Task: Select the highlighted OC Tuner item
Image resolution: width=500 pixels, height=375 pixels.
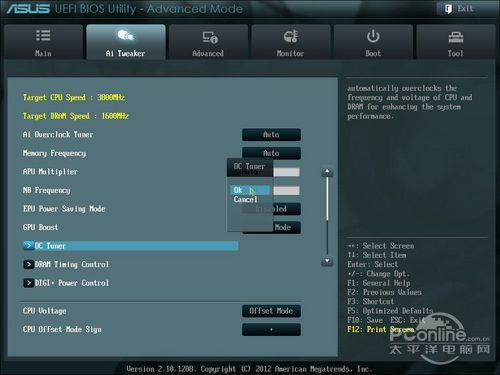Action: (x=131, y=246)
